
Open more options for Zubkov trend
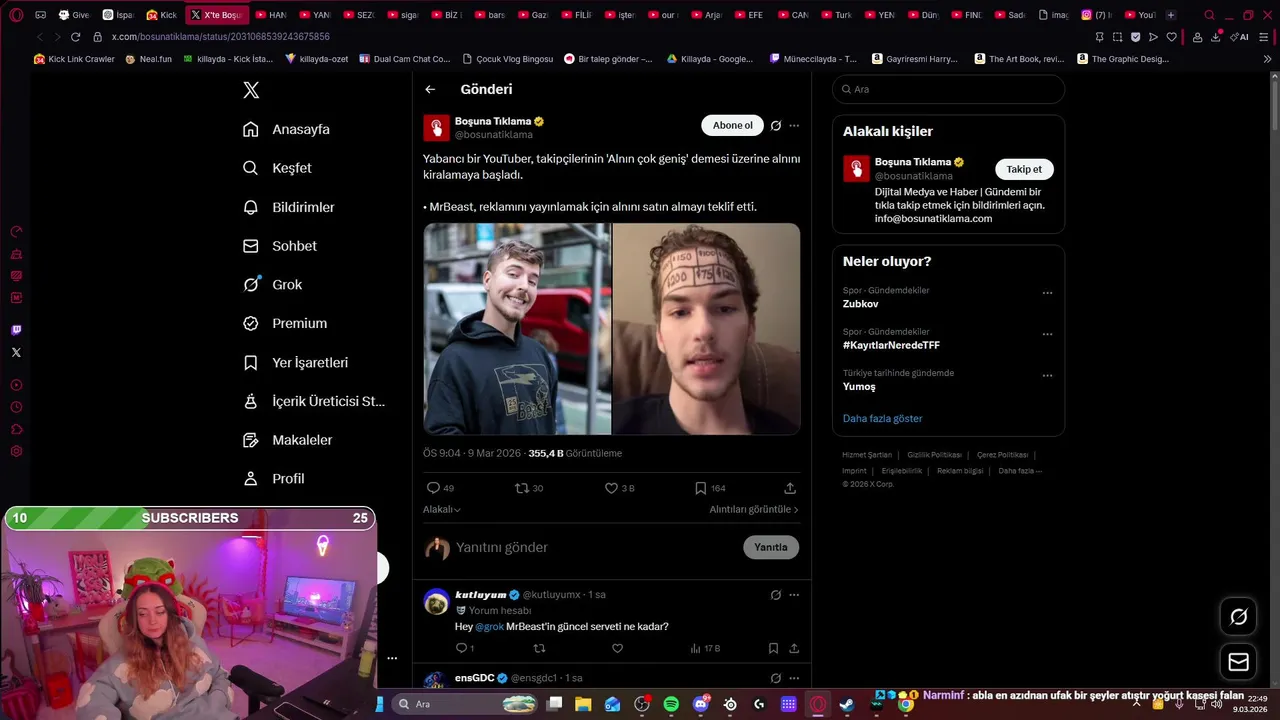click(x=1047, y=293)
